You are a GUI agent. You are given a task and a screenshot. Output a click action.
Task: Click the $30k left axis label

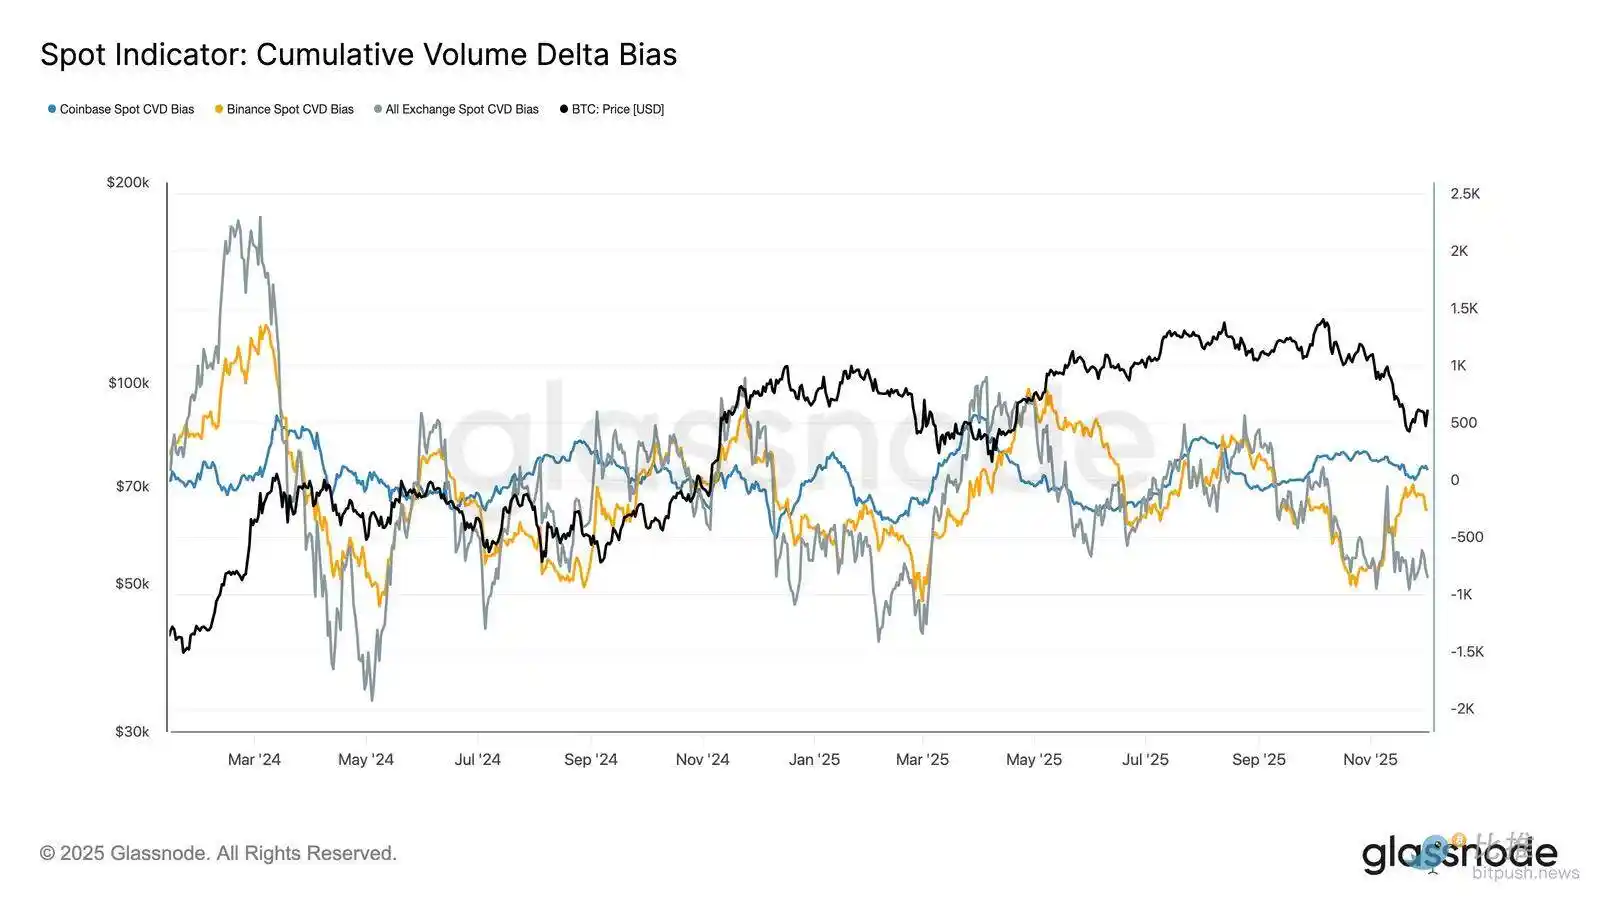tap(132, 732)
